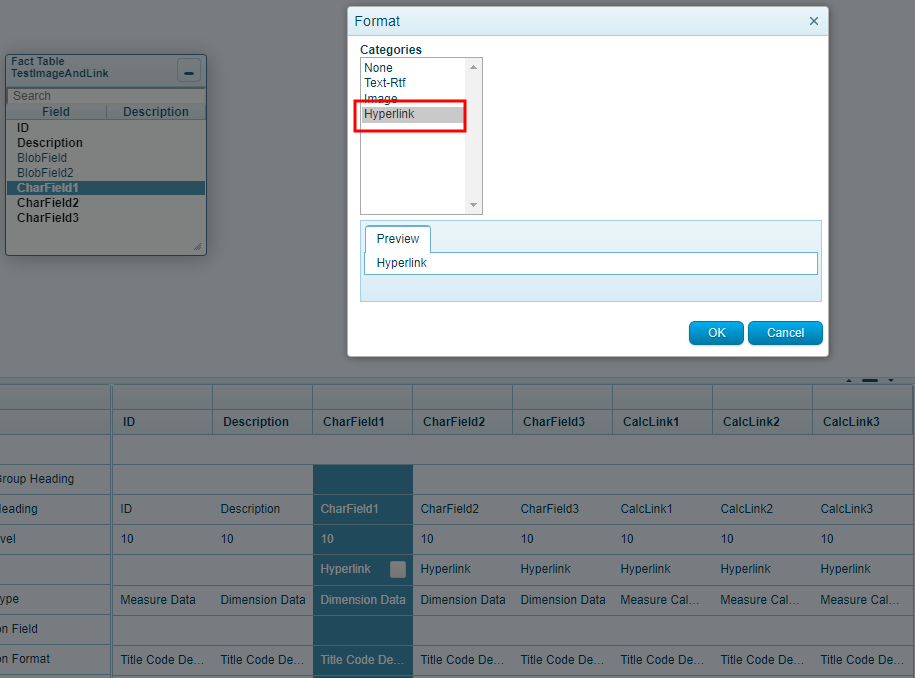
Task: Pick the Image format category
Action: coord(381,99)
